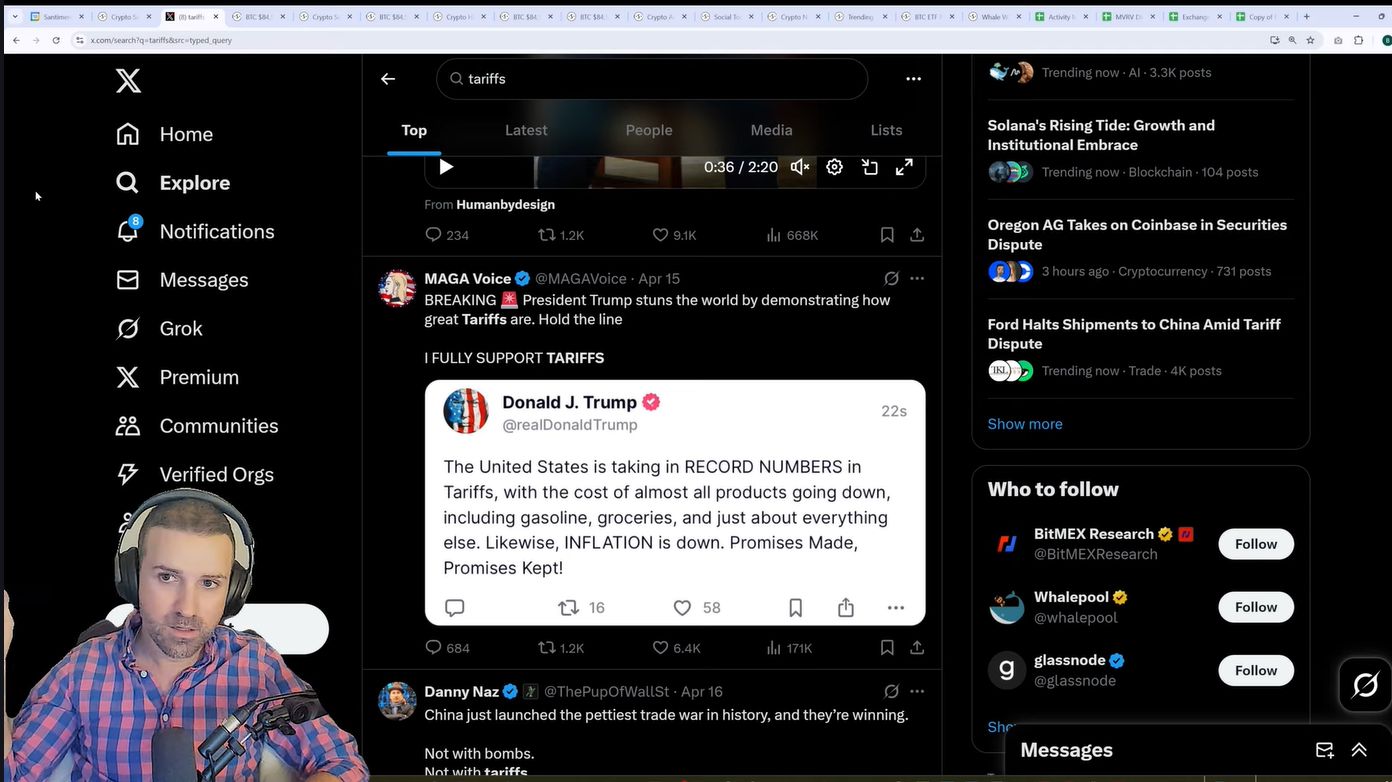Follow BitMEX Research

[1256, 544]
